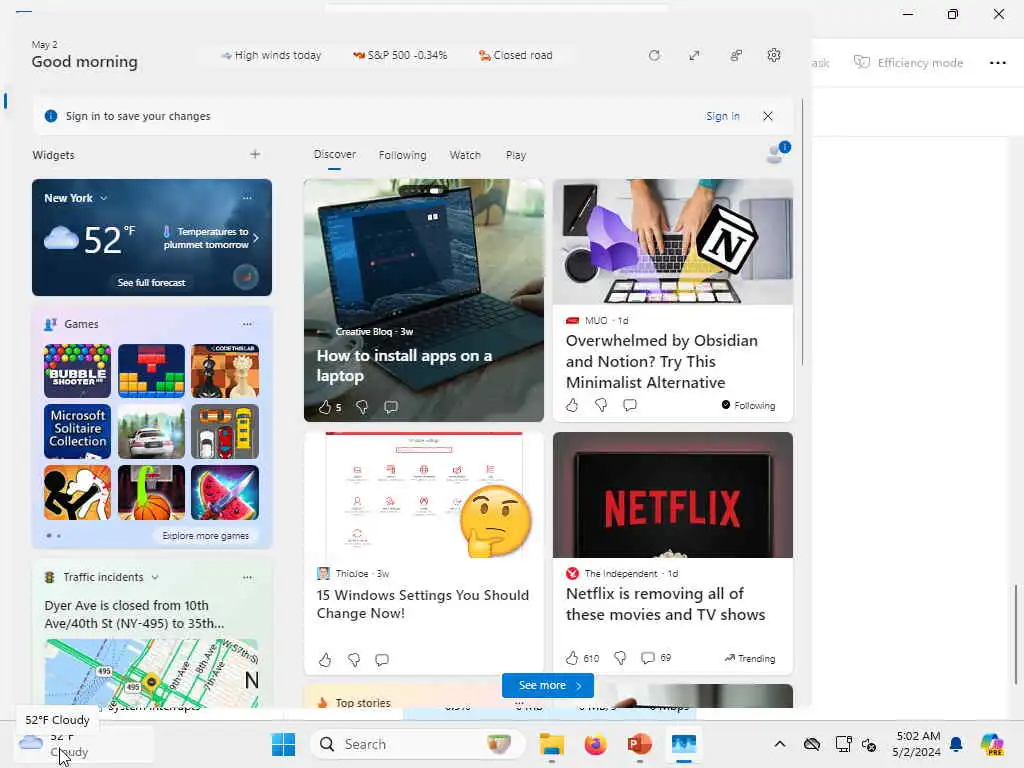Click Explore more games button

206,536
